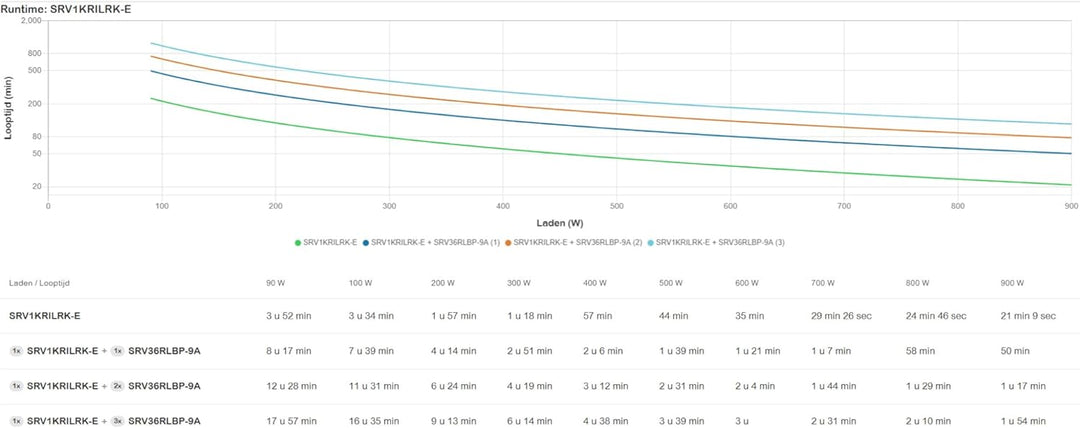Click the 700 W column header
Viewport: 1080px width, 428px height.
(x=825, y=283)
